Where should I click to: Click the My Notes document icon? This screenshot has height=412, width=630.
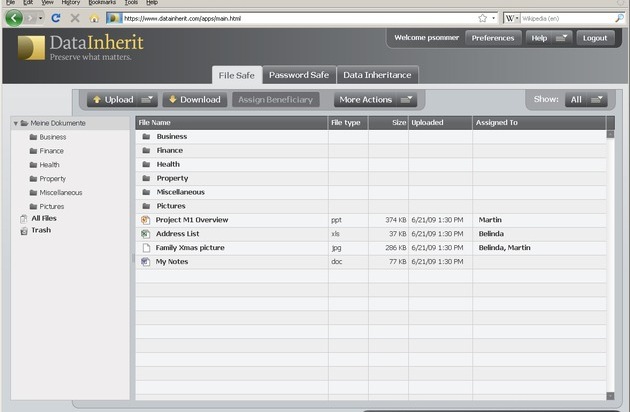pos(146,262)
